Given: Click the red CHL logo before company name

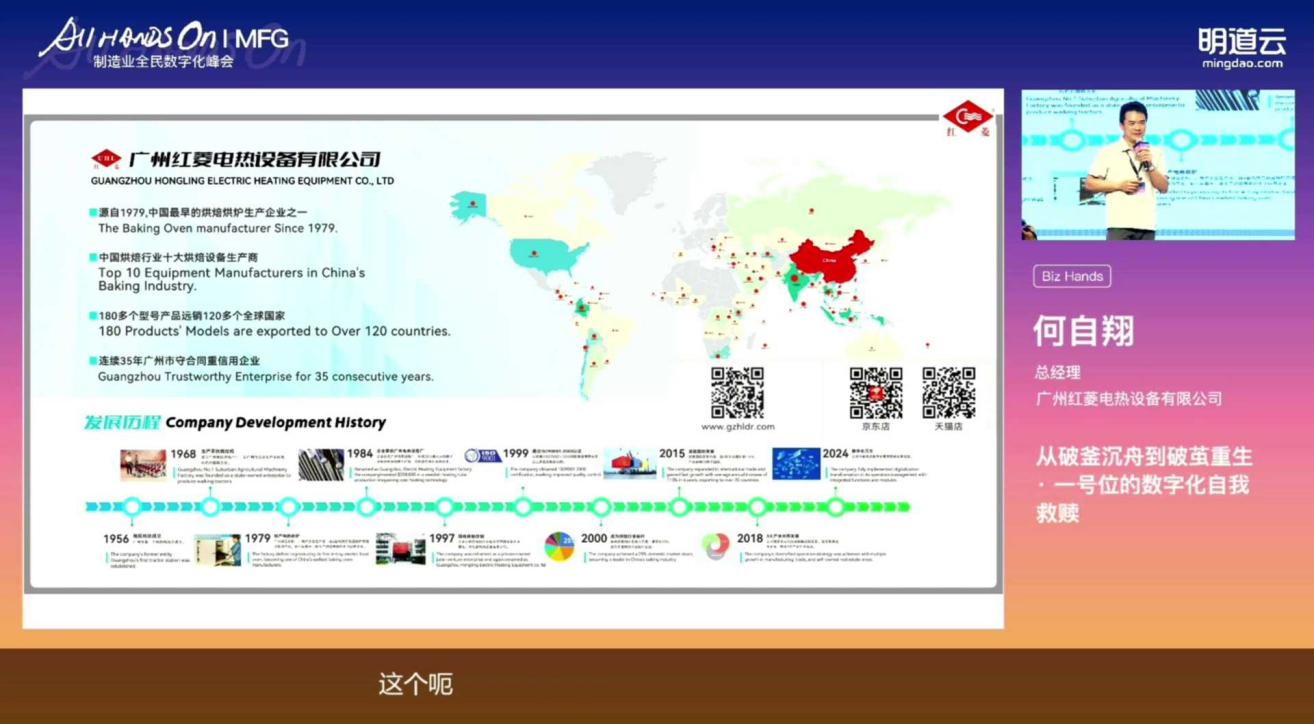Looking at the screenshot, I should [x=106, y=159].
